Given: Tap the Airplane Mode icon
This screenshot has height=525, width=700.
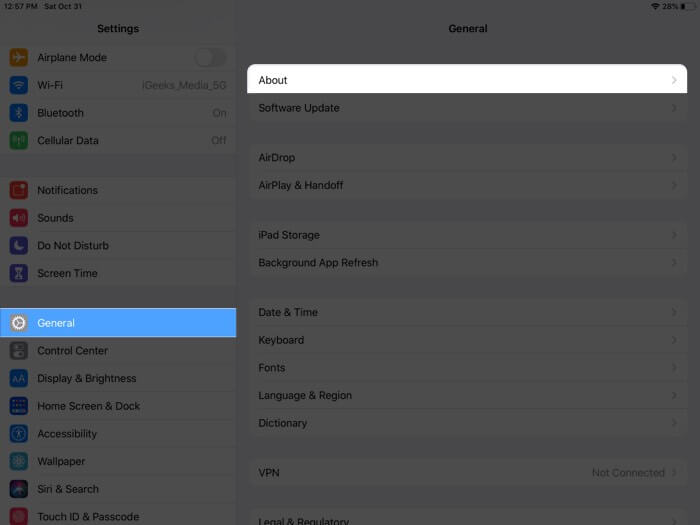Looking at the screenshot, I should click(19, 58).
